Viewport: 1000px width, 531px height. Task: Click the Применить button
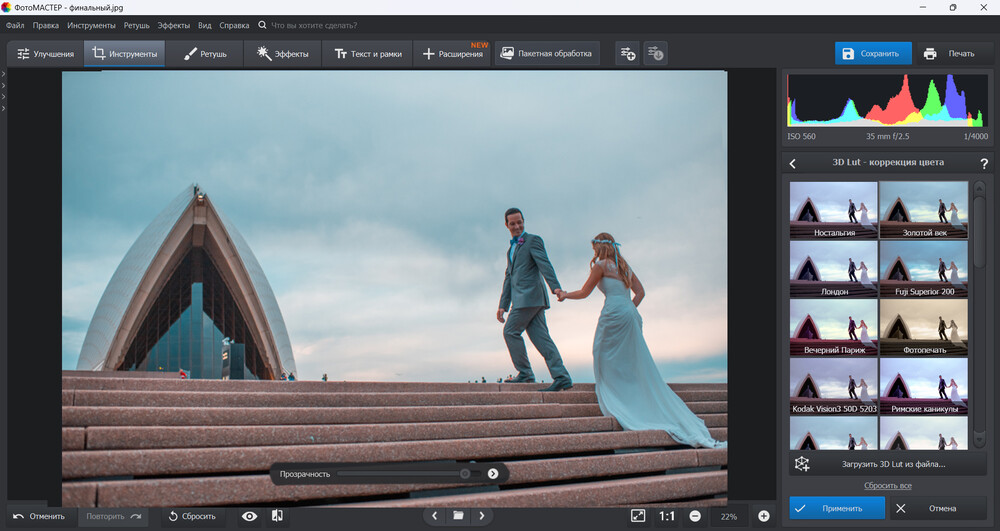[x=837, y=508]
